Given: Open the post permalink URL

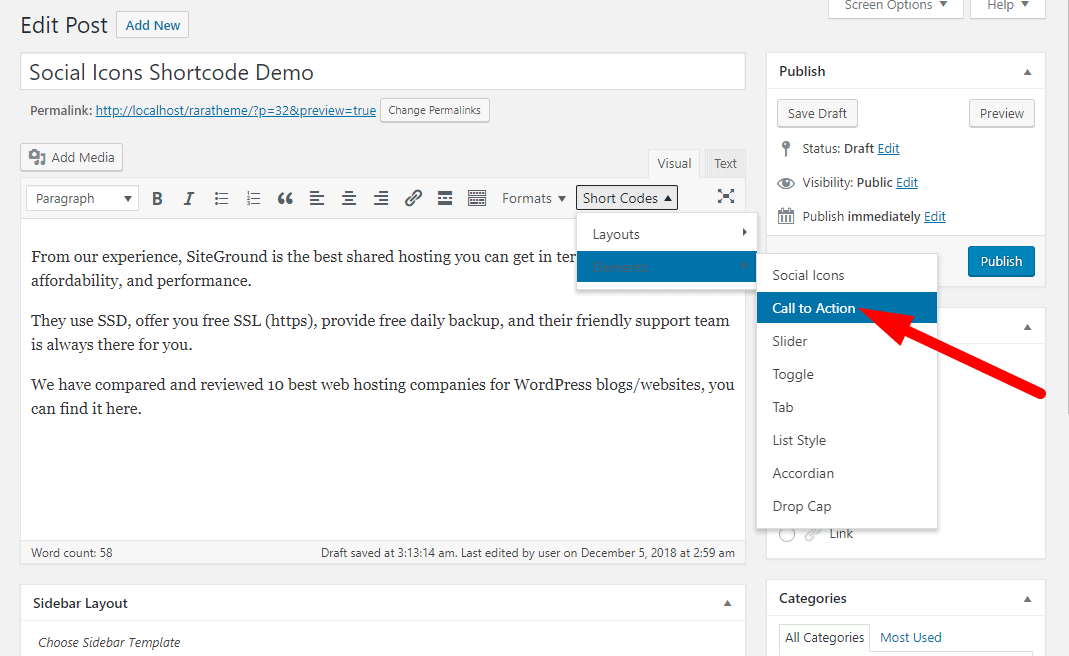Looking at the screenshot, I should tap(236, 110).
